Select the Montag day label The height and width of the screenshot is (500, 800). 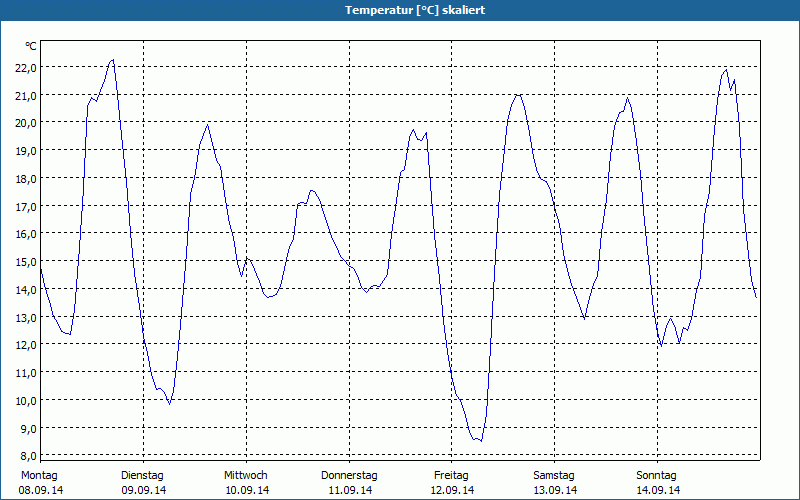pyautogui.click(x=39, y=476)
